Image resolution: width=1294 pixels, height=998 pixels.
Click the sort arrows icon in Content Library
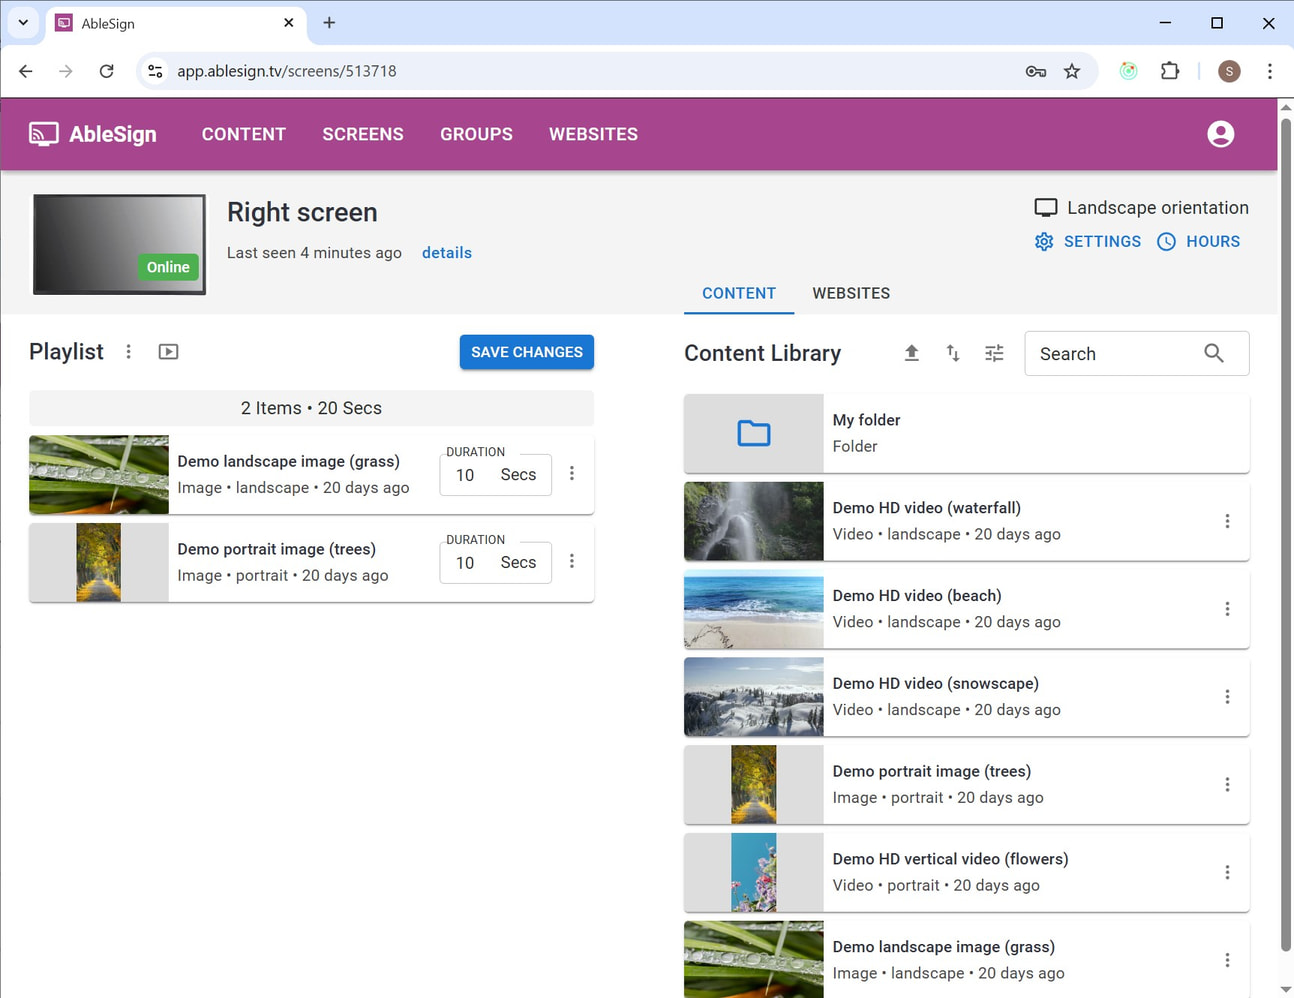point(952,353)
